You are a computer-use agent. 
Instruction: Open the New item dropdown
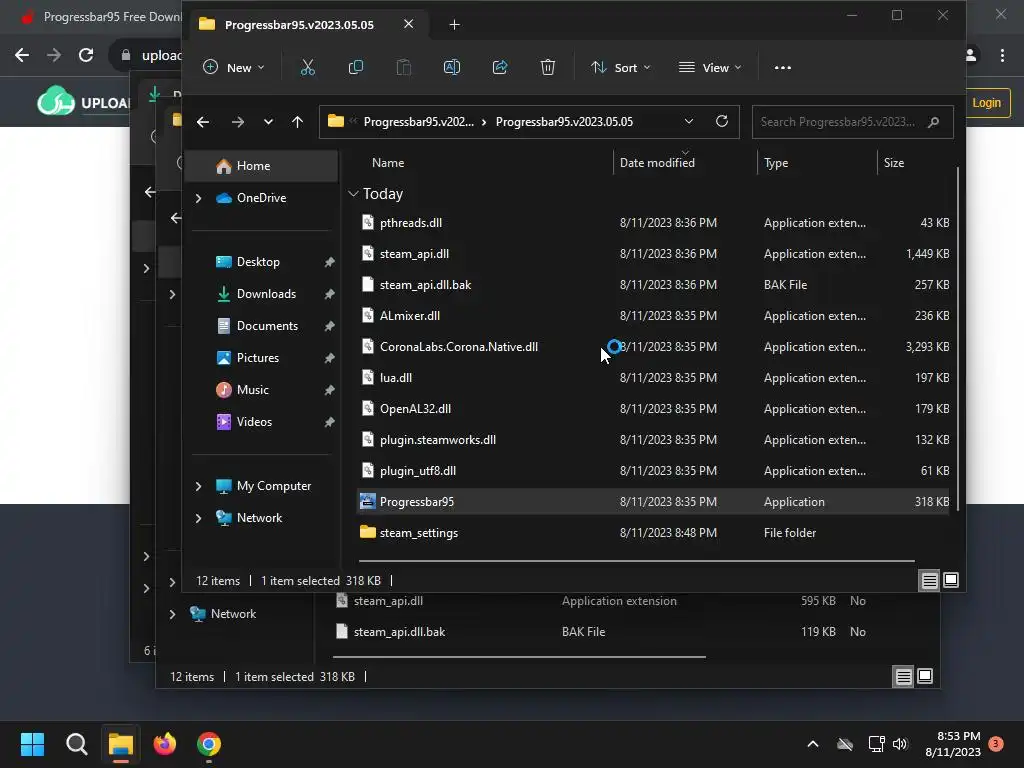tap(234, 67)
